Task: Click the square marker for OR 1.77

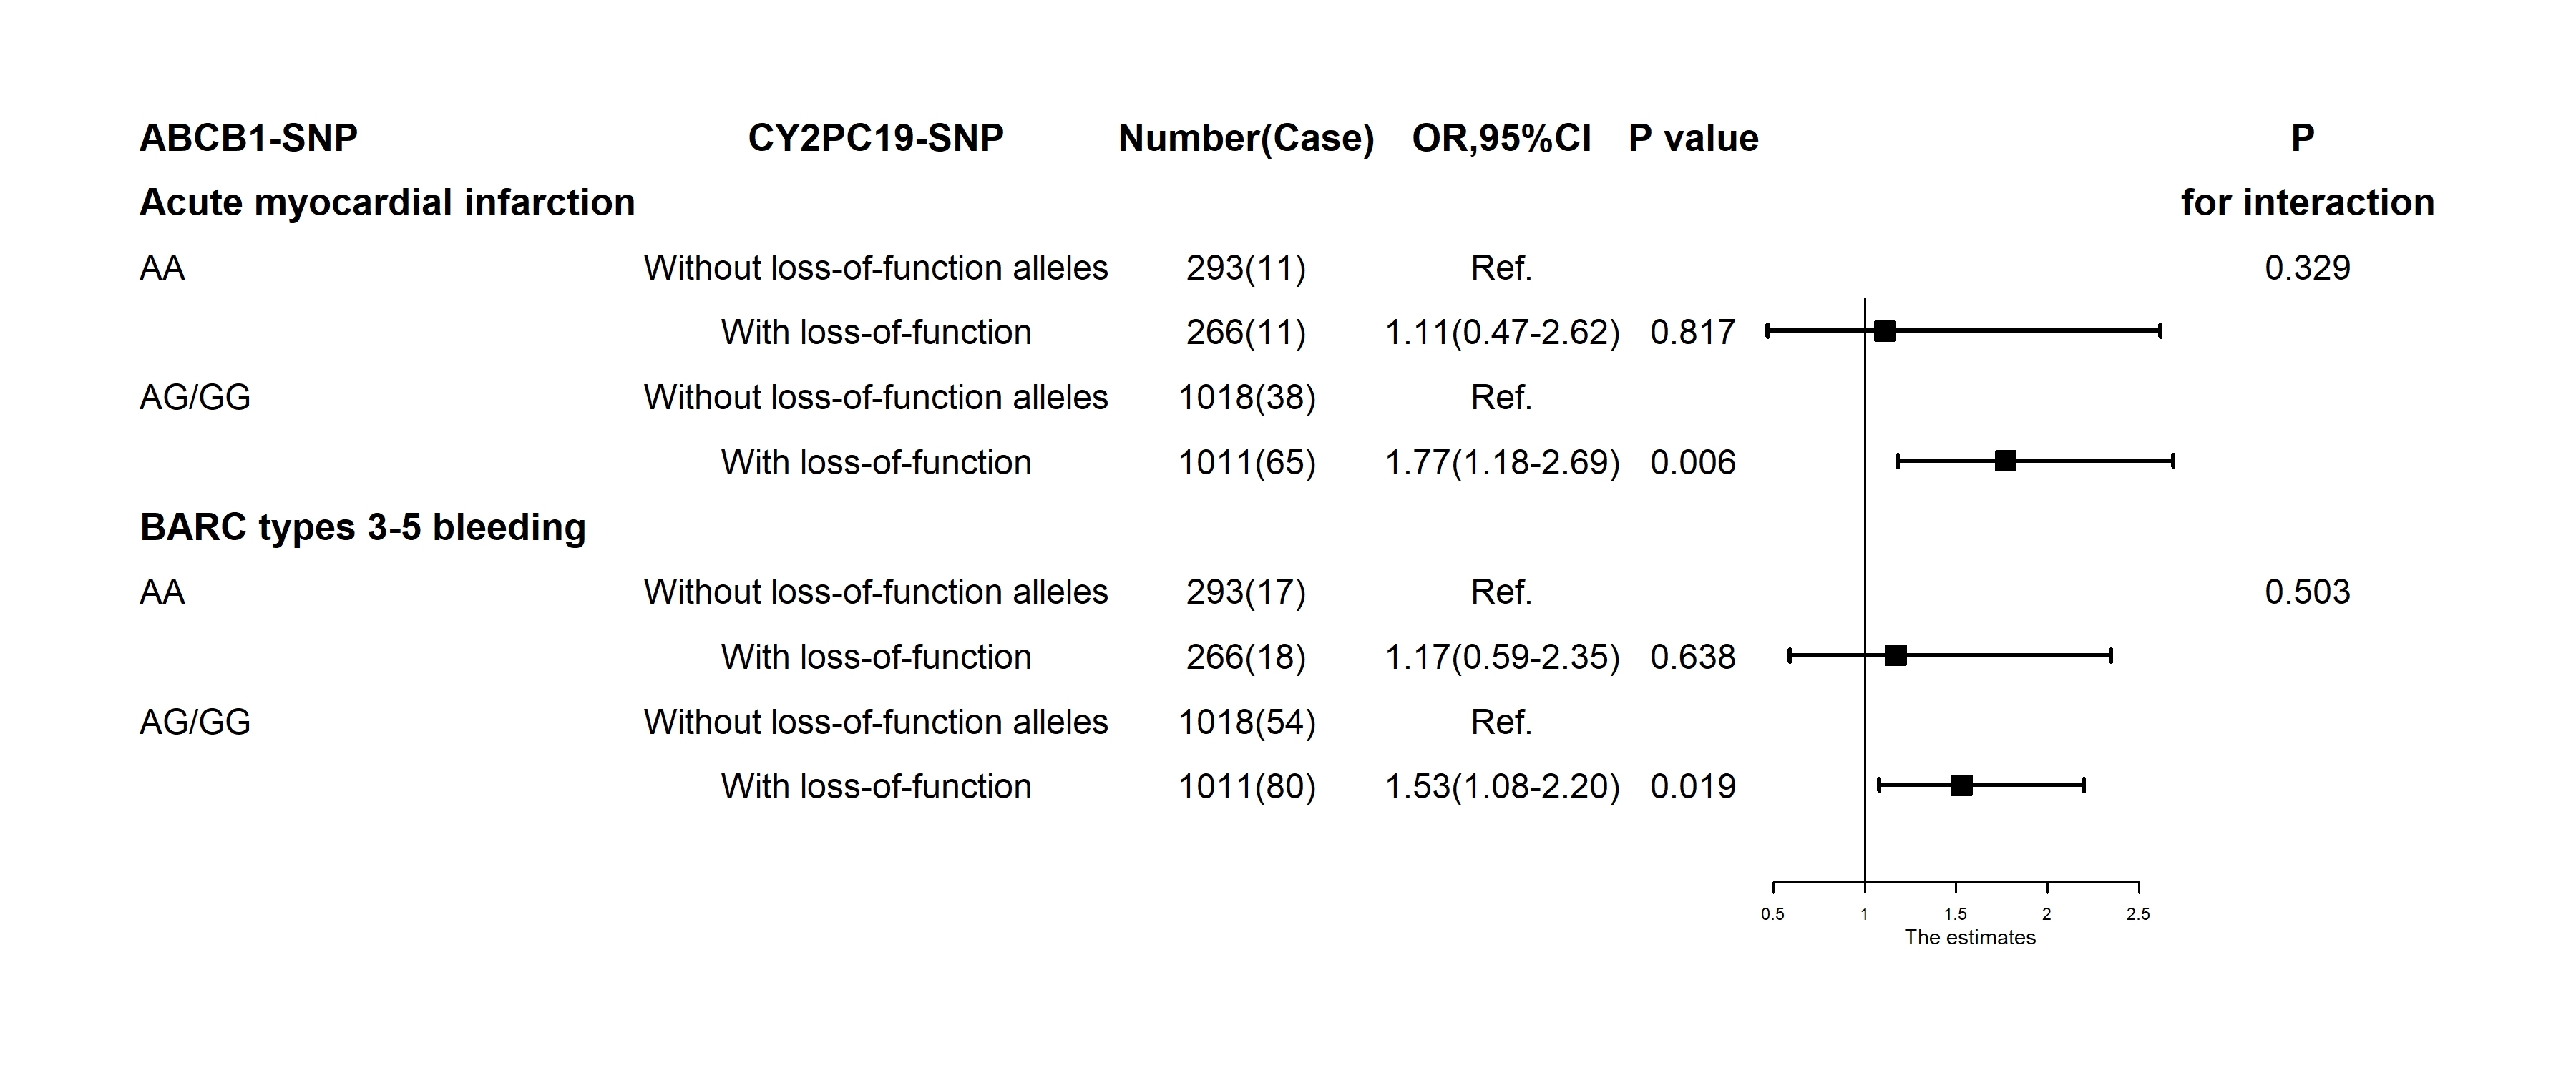Action: point(2005,461)
